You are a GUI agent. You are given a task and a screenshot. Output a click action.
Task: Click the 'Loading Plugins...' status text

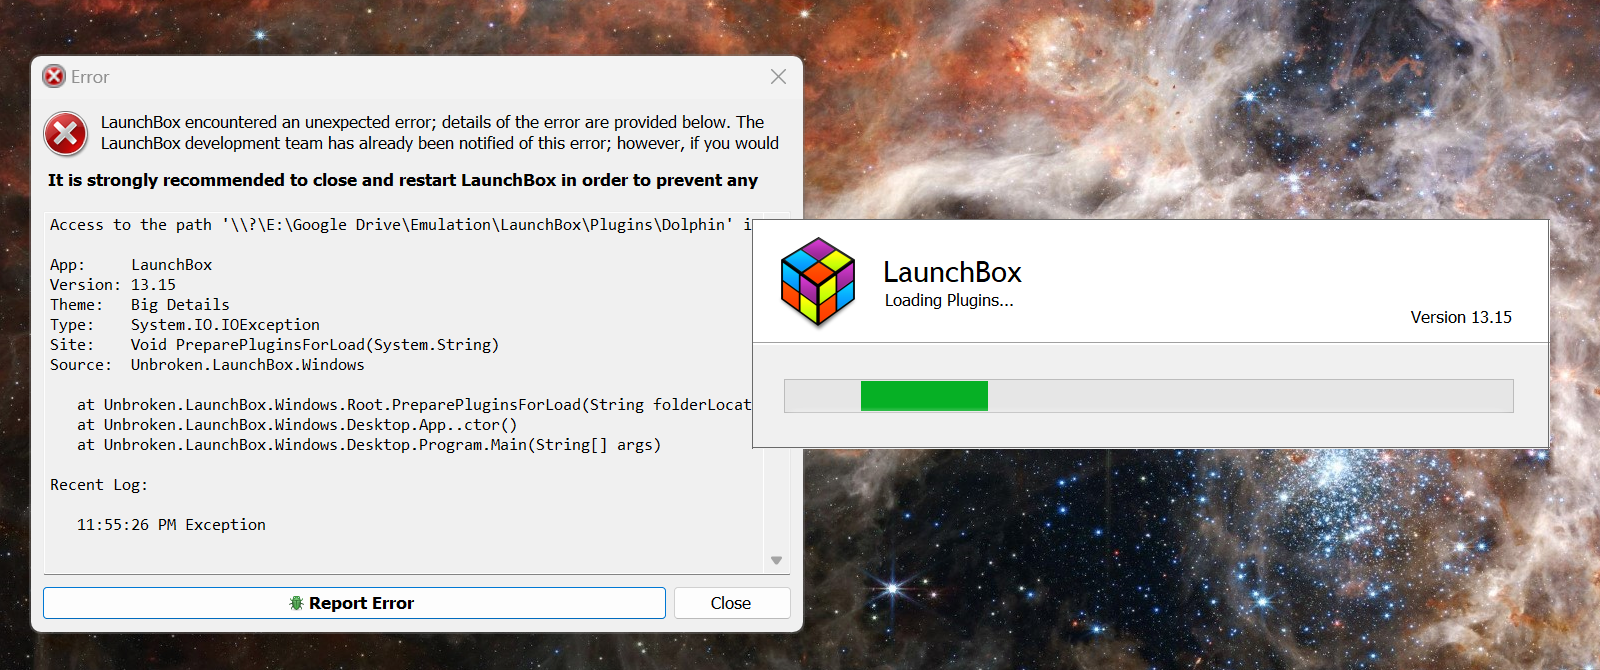point(949,300)
